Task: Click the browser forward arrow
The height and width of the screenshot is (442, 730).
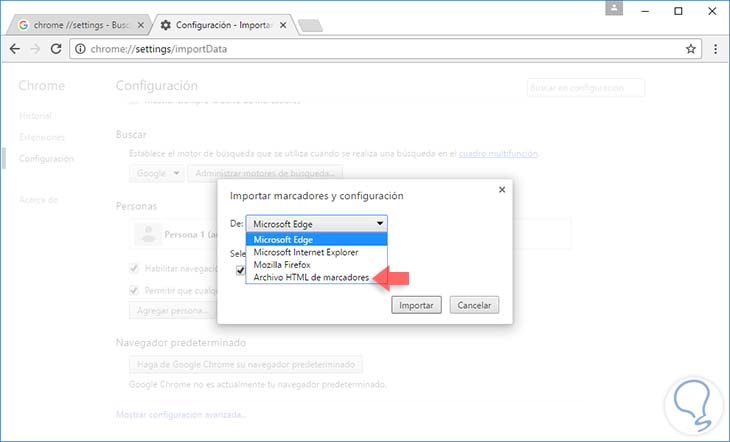Action: pos(35,49)
